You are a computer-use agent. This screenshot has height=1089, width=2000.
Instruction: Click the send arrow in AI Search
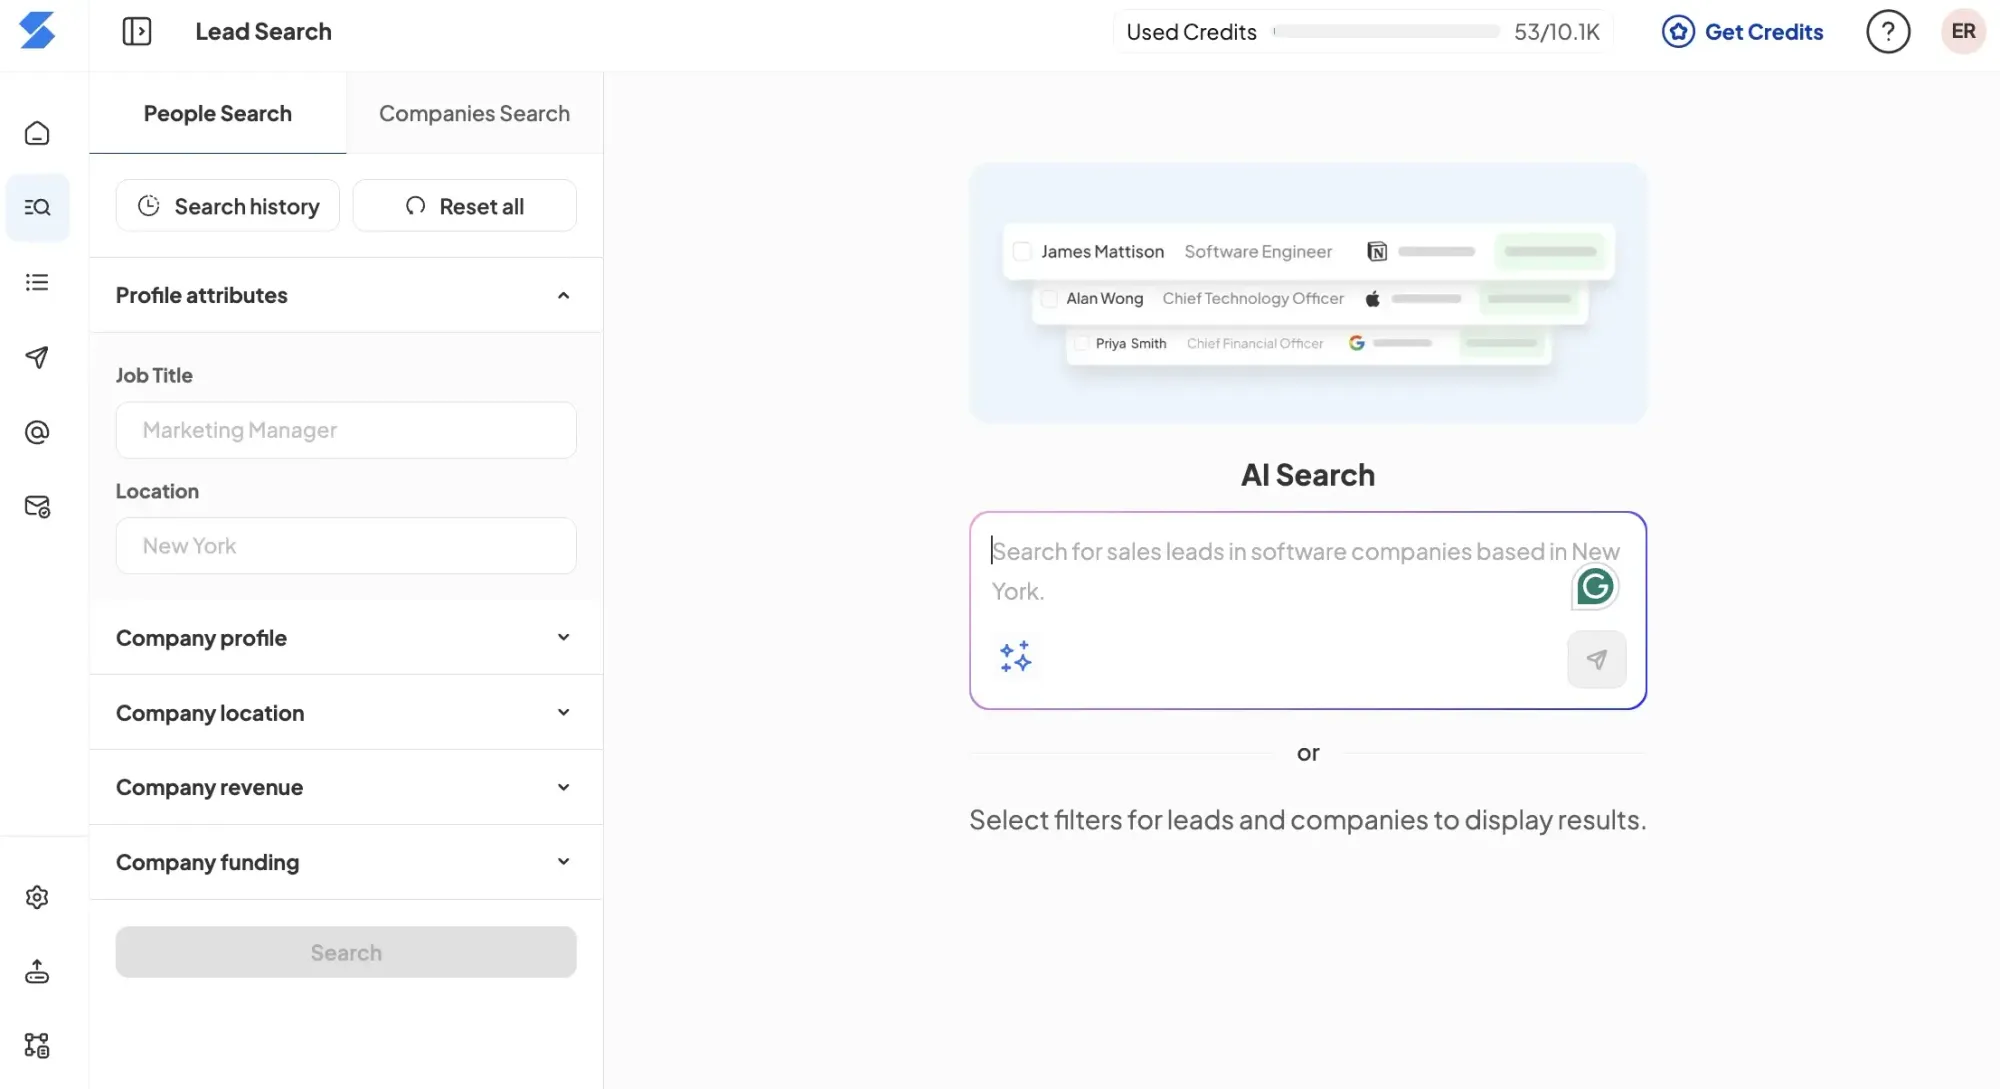(1597, 660)
